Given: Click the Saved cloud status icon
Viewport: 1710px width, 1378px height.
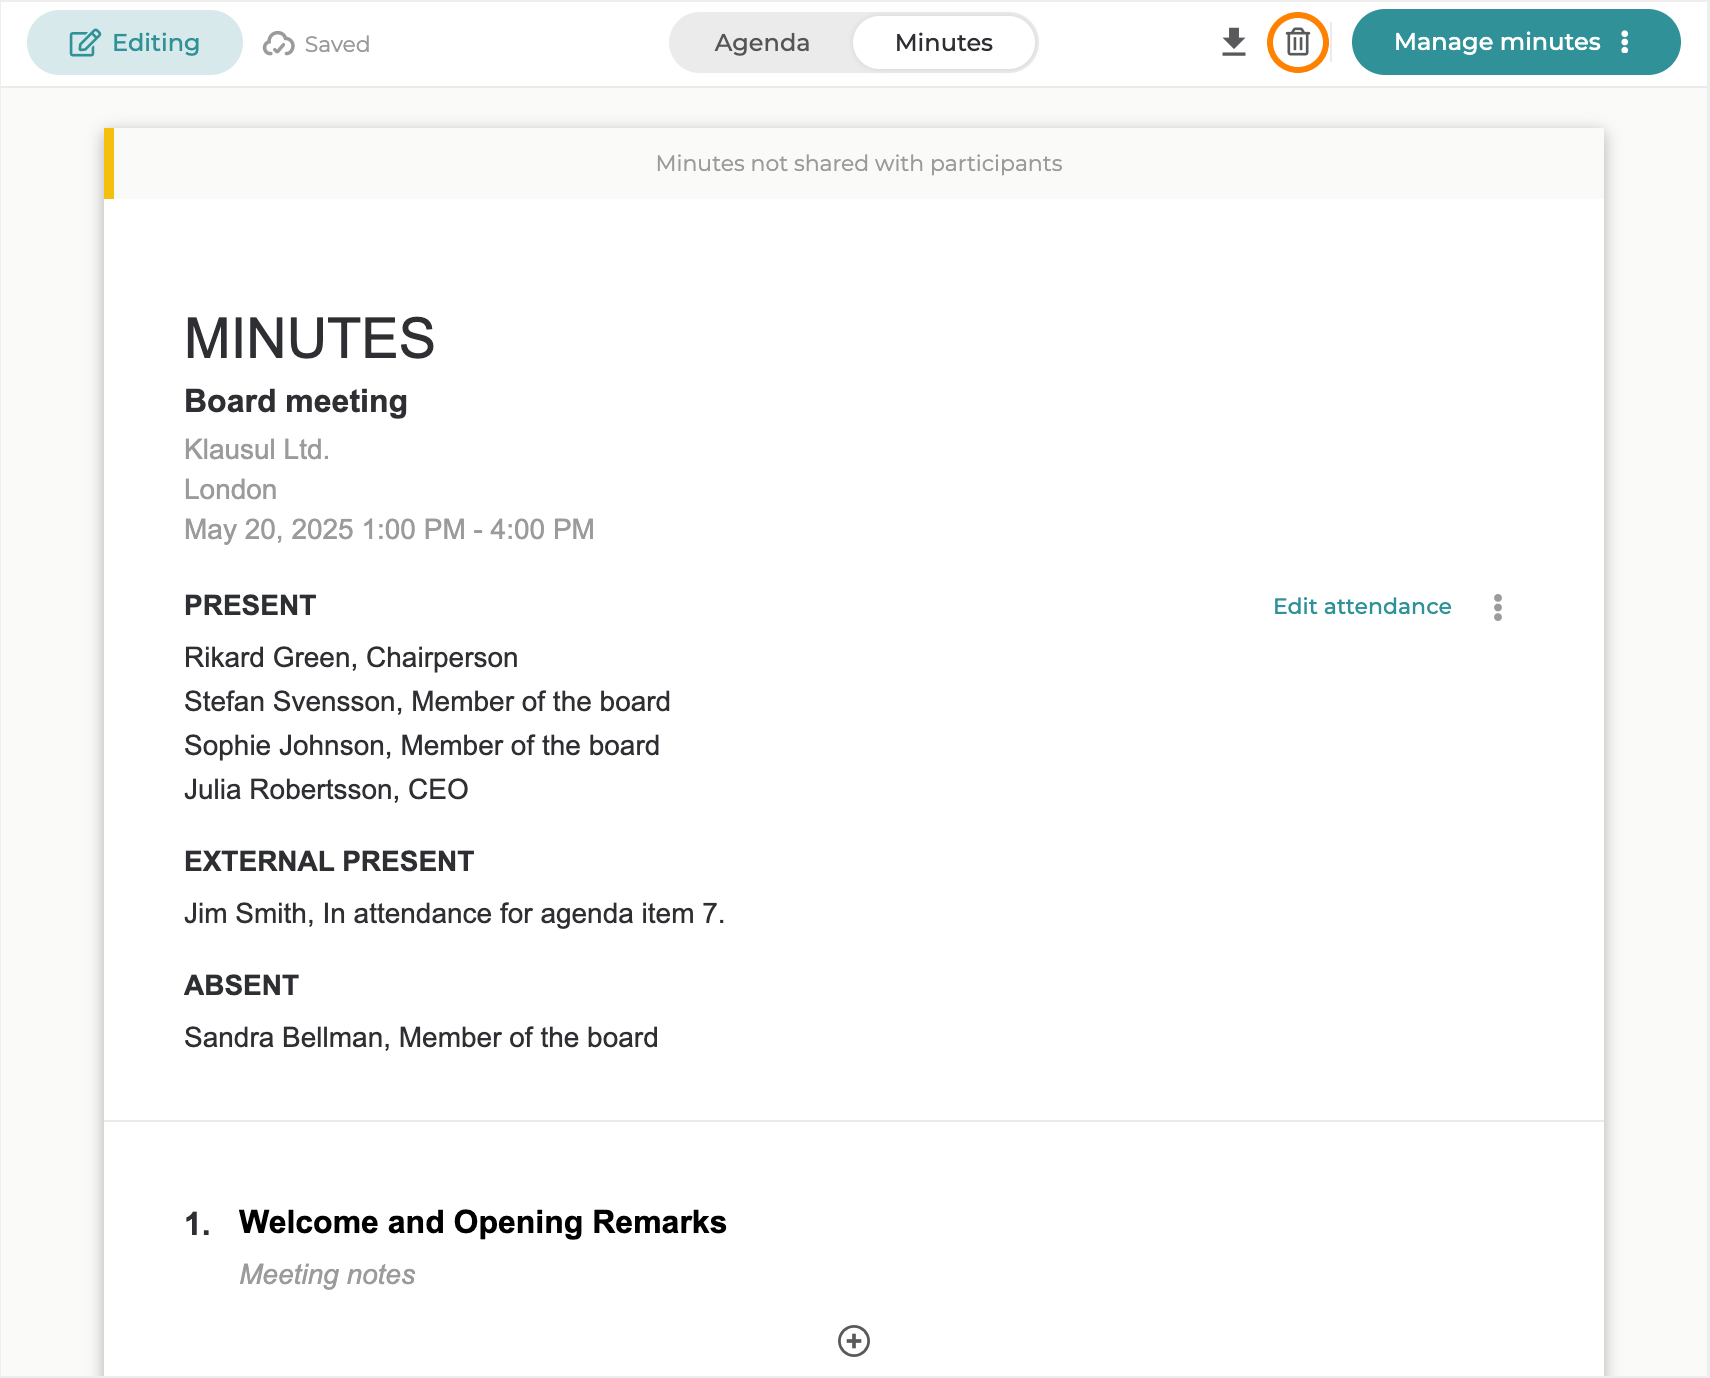Looking at the screenshot, I should 278,44.
